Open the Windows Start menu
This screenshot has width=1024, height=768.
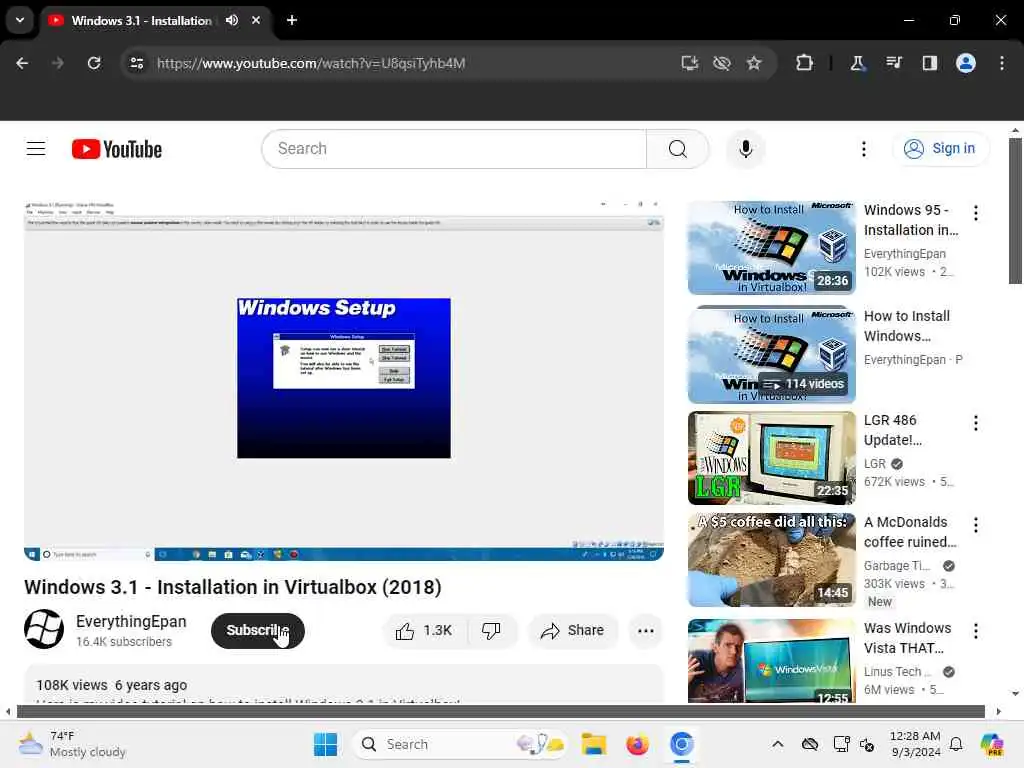(x=325, y=744)
